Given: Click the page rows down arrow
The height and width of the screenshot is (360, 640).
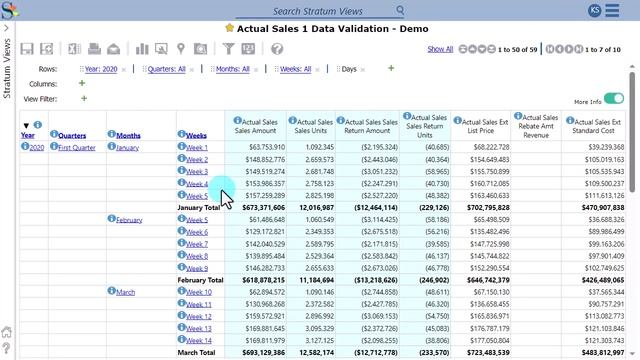Looking at the screenshot, I should pos(482,49).
